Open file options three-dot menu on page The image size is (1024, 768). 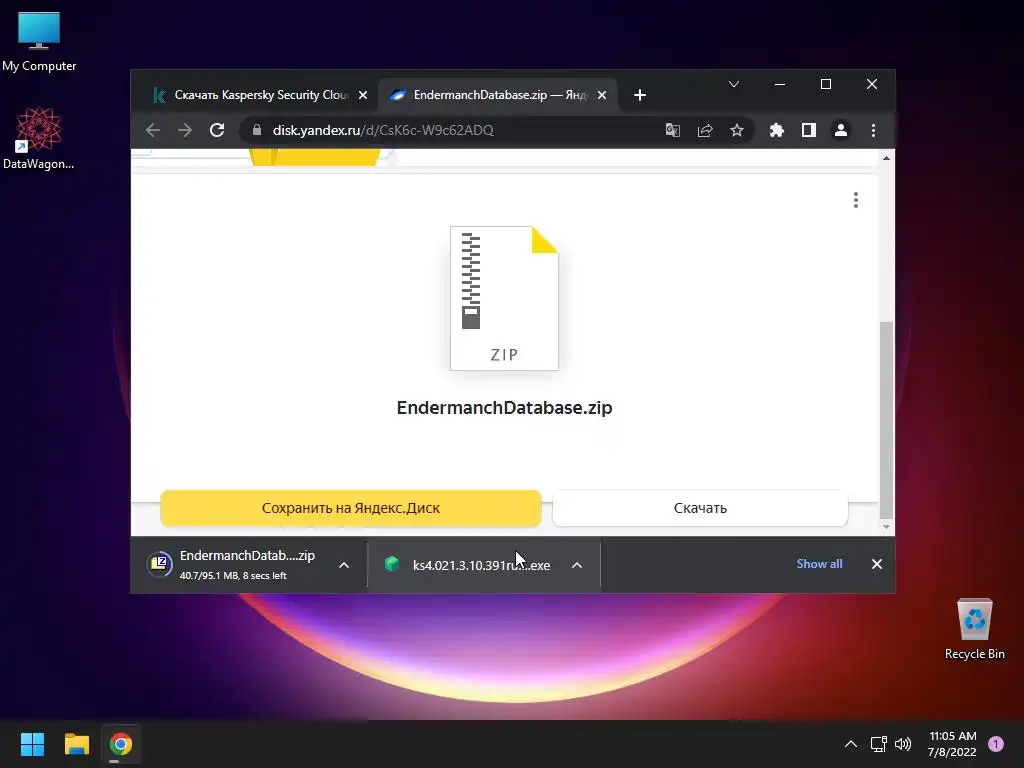(856, 200)
